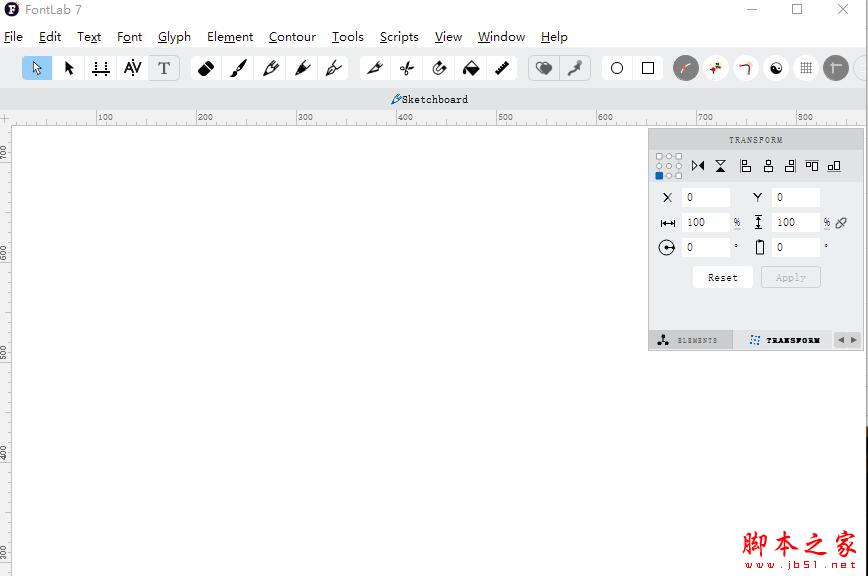
Task: Select the Eraser tool
Action: [x=206, y=68]
